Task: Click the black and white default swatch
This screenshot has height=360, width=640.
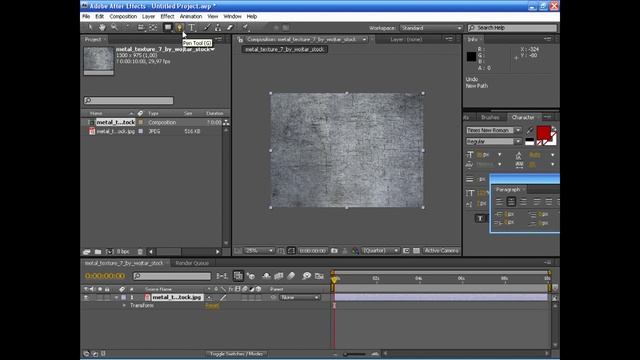Action: [529, 142]
